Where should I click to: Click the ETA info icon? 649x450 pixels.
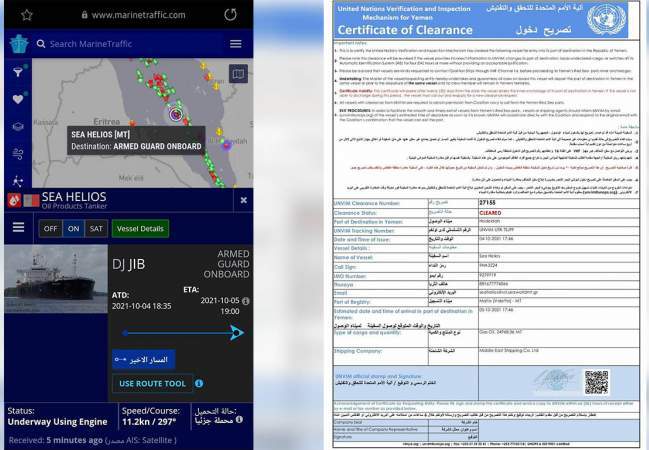point(245,301)
